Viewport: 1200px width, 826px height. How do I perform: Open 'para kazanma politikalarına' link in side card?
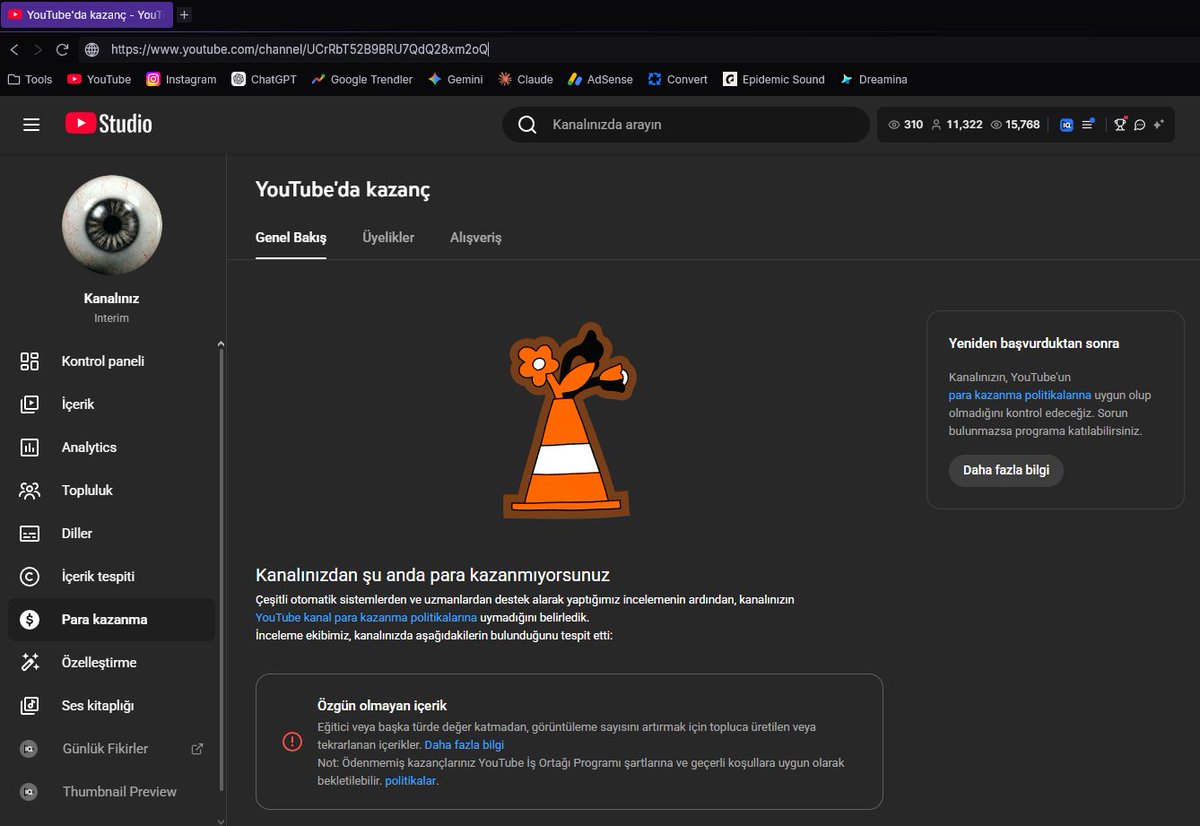tap(1020, 395)
